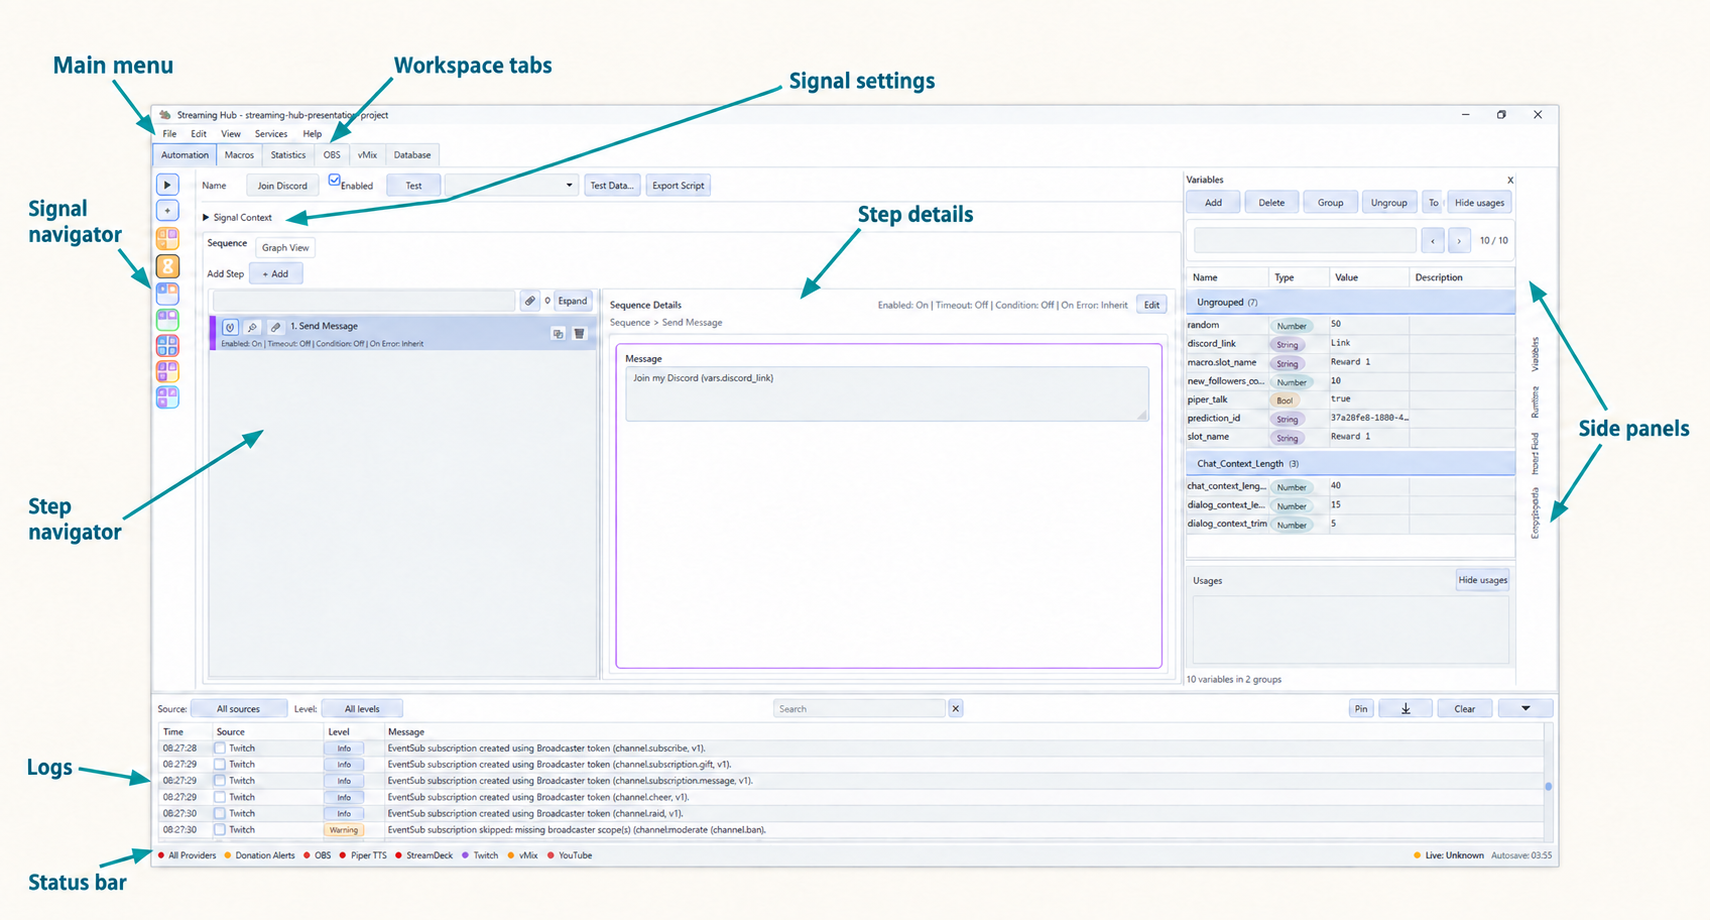Click the plus icon to add a signal

coord(167,211)
